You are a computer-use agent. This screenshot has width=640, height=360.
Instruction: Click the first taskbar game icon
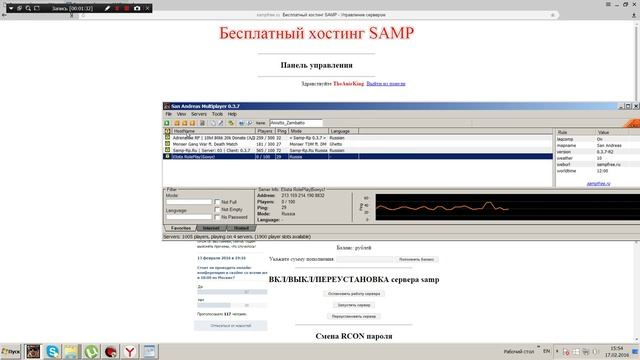coord(33,351)
